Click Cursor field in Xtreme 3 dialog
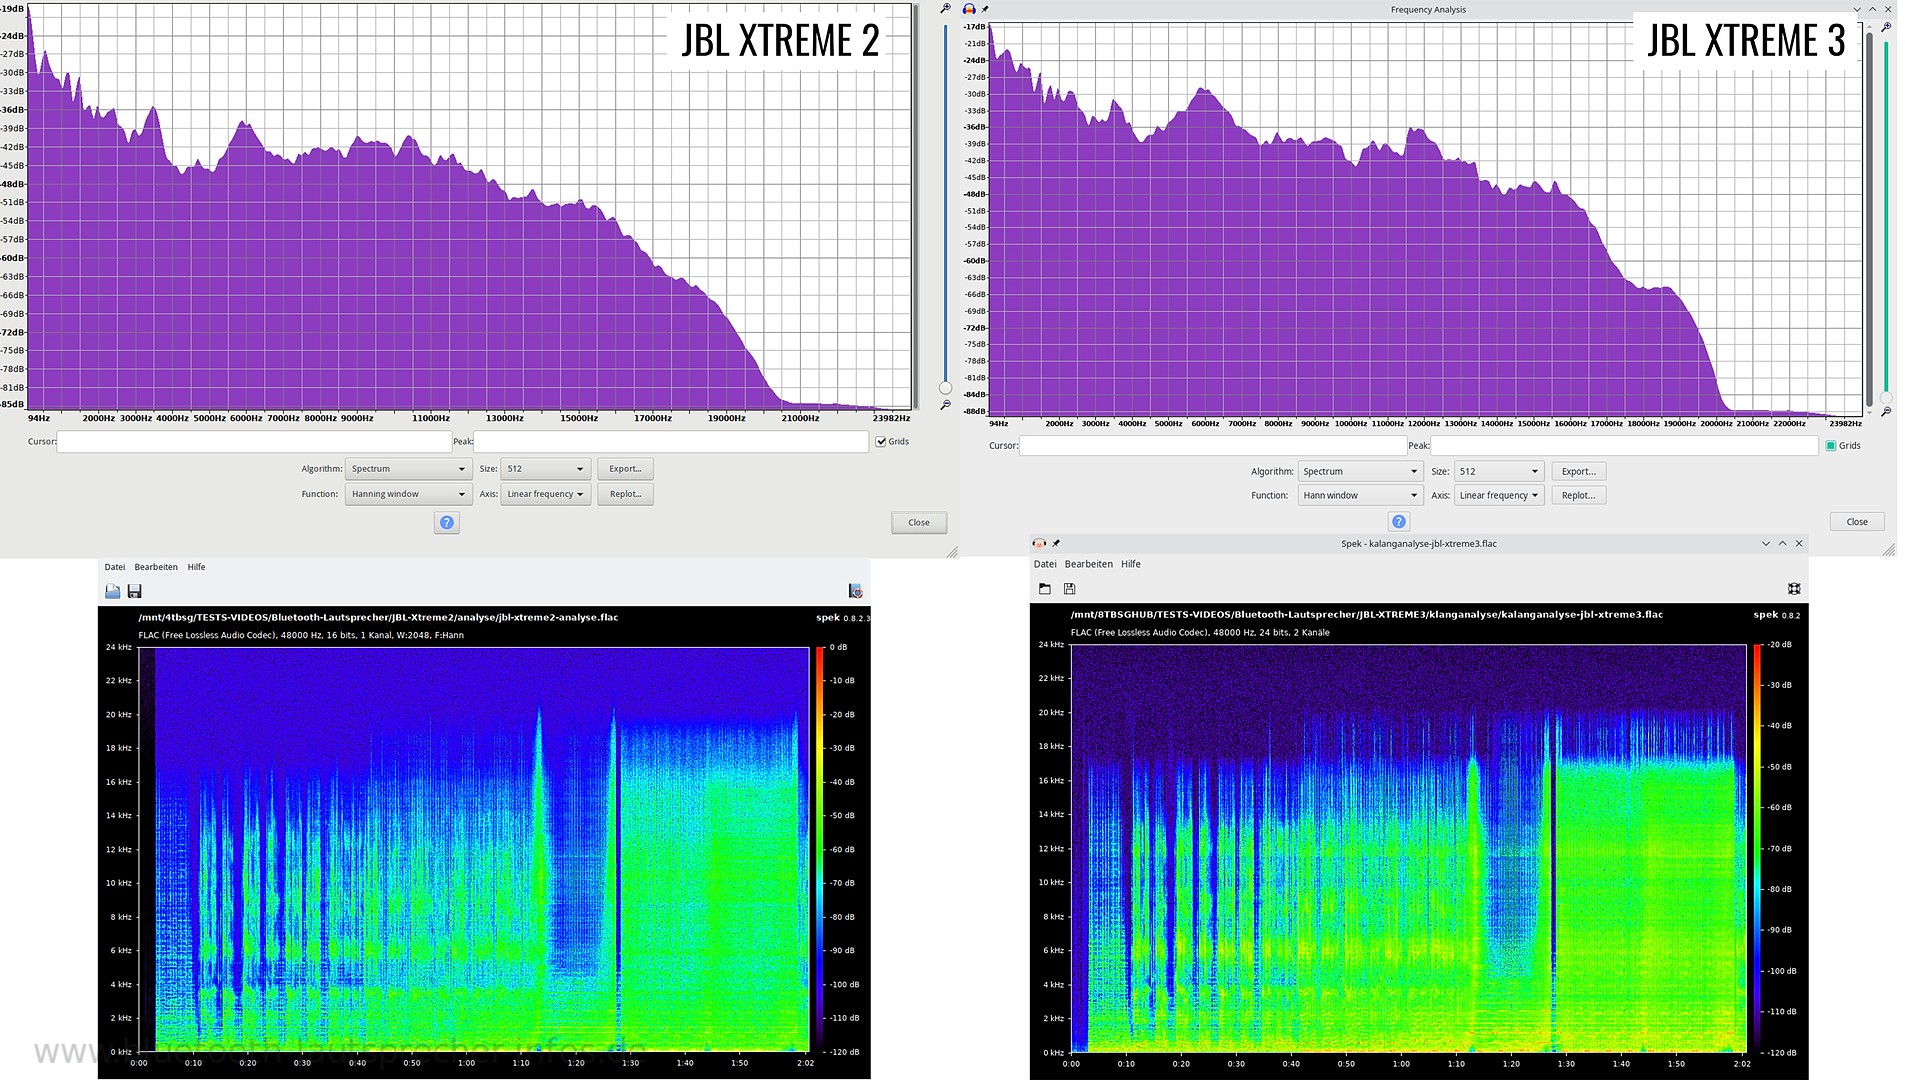 1212,445
